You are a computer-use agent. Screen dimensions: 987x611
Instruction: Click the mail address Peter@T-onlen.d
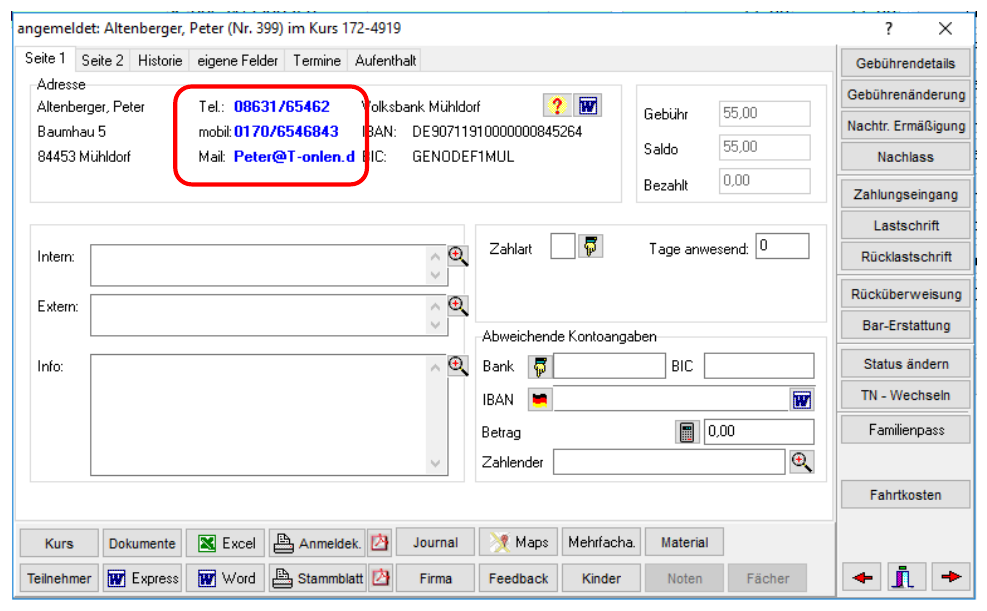(x=294, y=157)
